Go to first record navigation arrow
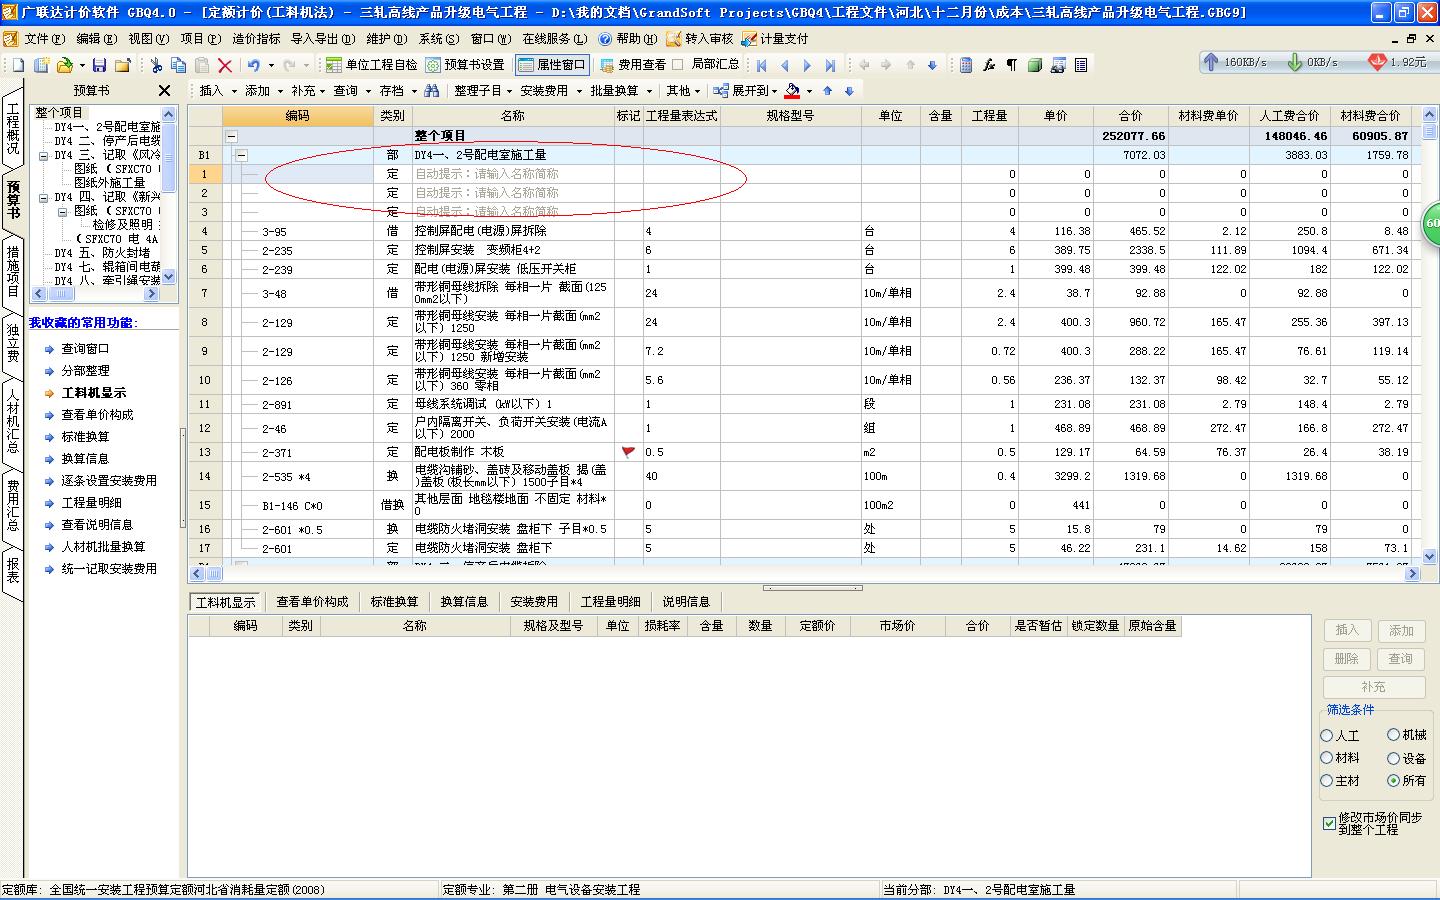Screen dimensions: 1440x900 (762, 65)
